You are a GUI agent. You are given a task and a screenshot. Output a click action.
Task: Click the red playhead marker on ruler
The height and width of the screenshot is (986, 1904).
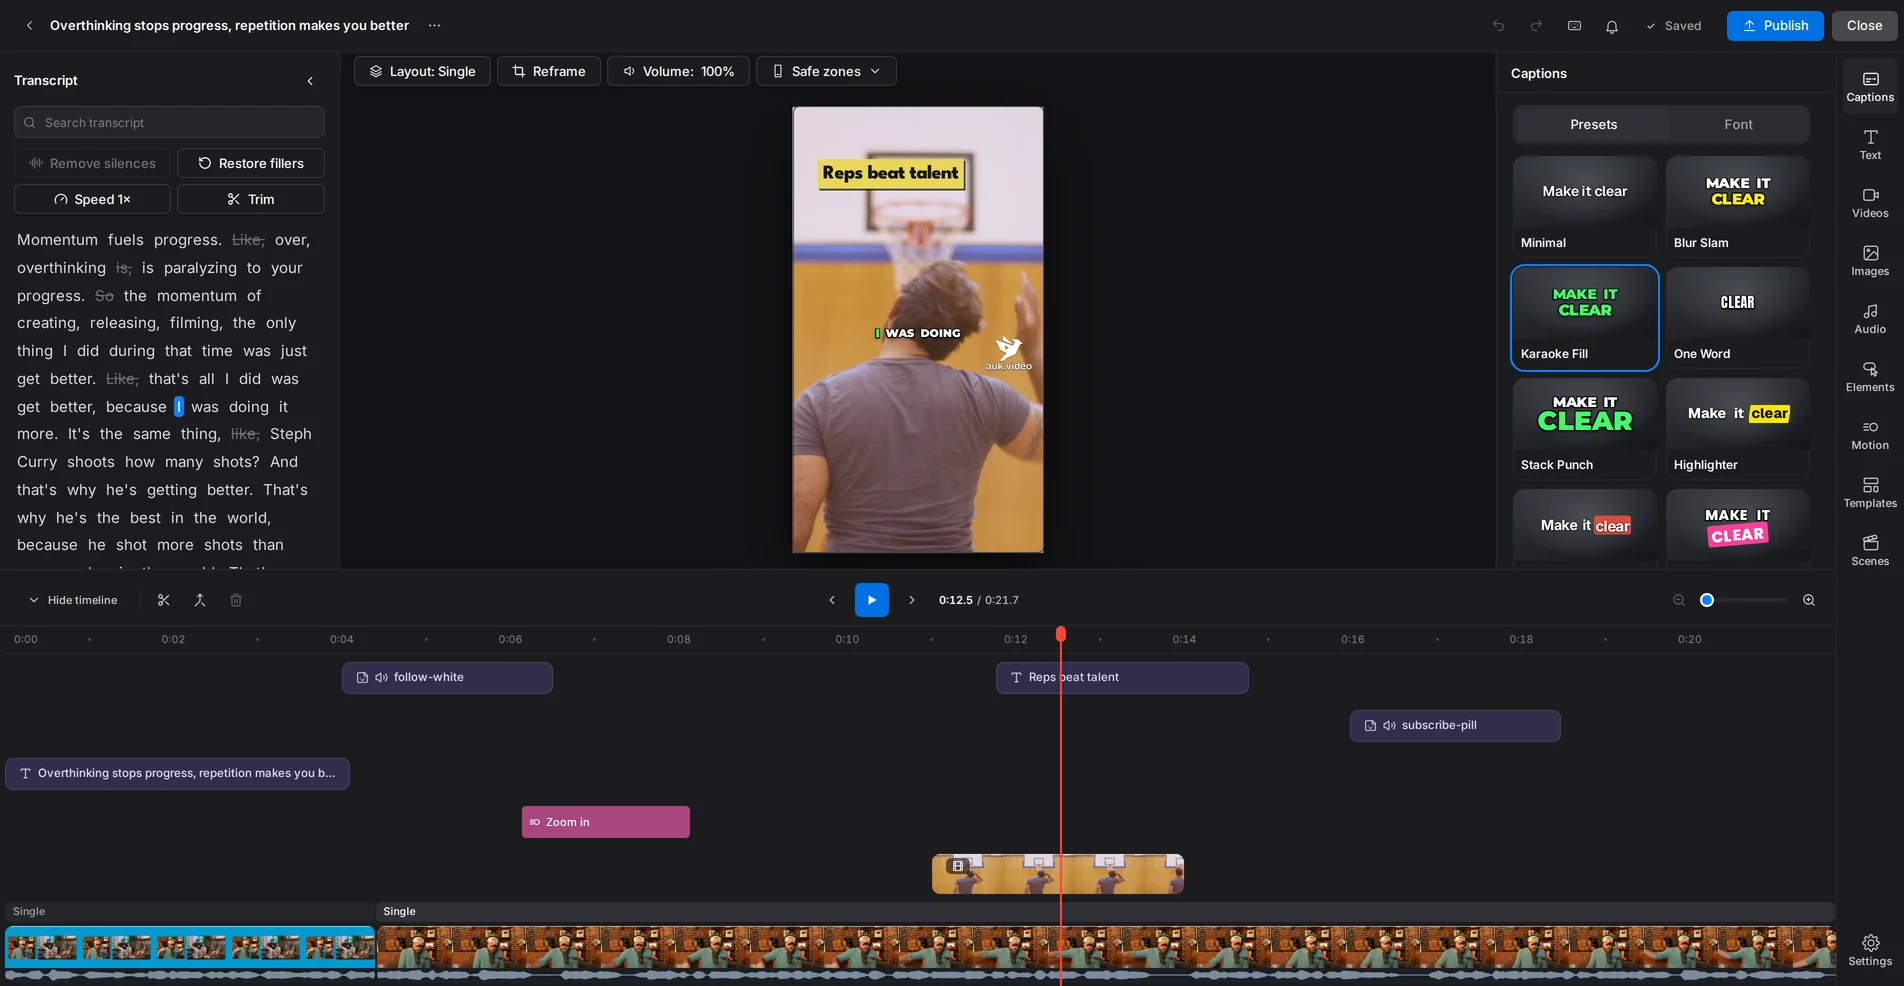coord(1061,634)
